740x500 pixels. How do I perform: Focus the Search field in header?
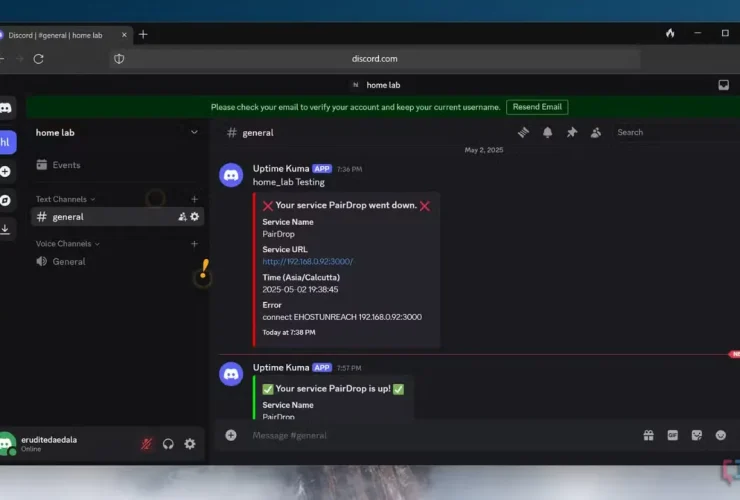pos(675,133)
